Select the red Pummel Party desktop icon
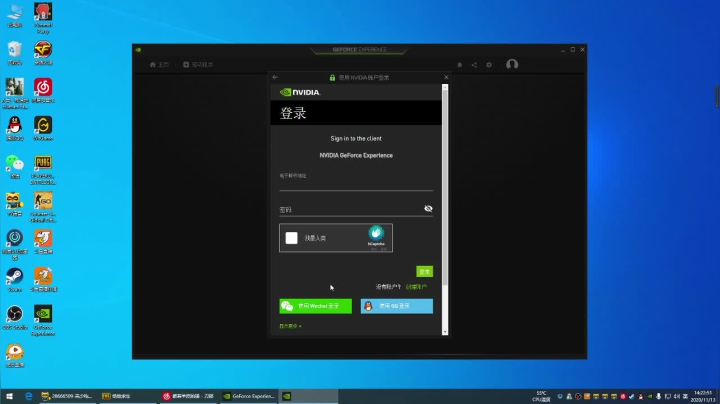 [43, 18]
